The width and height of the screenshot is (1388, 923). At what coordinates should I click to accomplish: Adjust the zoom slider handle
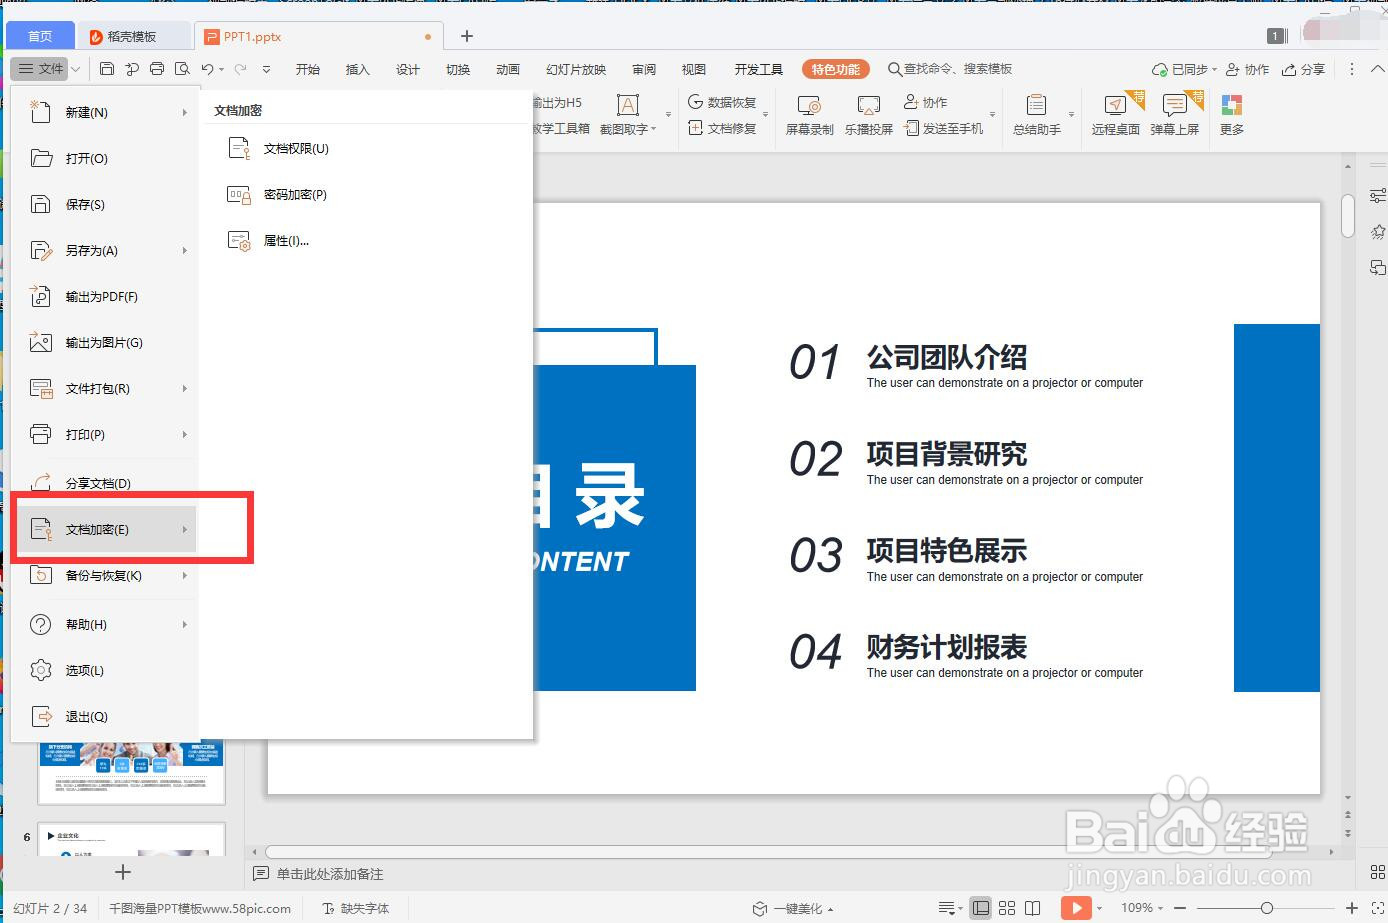(1266, 908)
